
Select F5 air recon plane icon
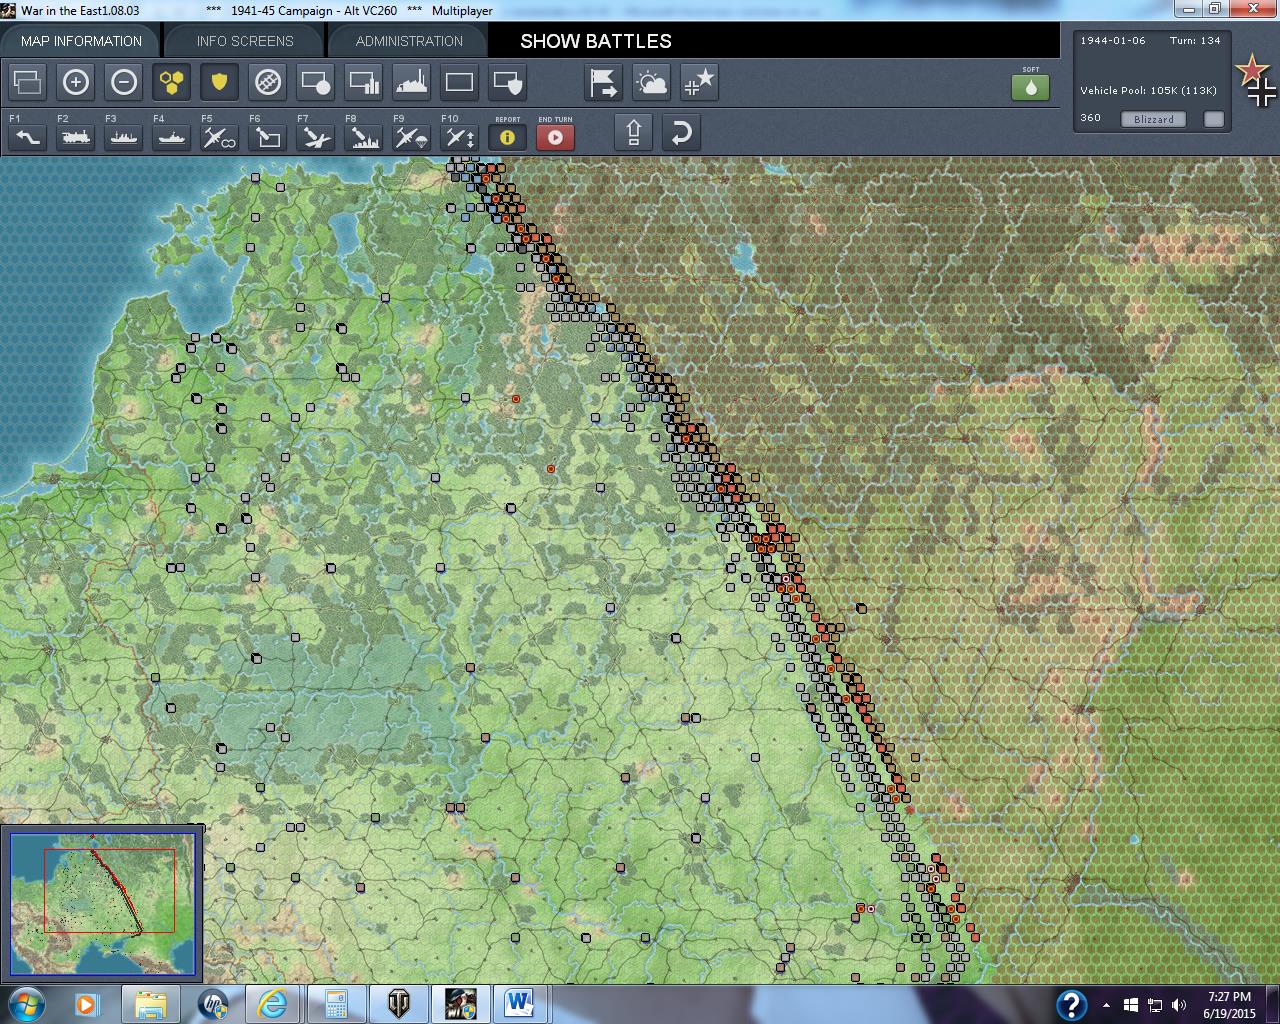coord(219,137)
